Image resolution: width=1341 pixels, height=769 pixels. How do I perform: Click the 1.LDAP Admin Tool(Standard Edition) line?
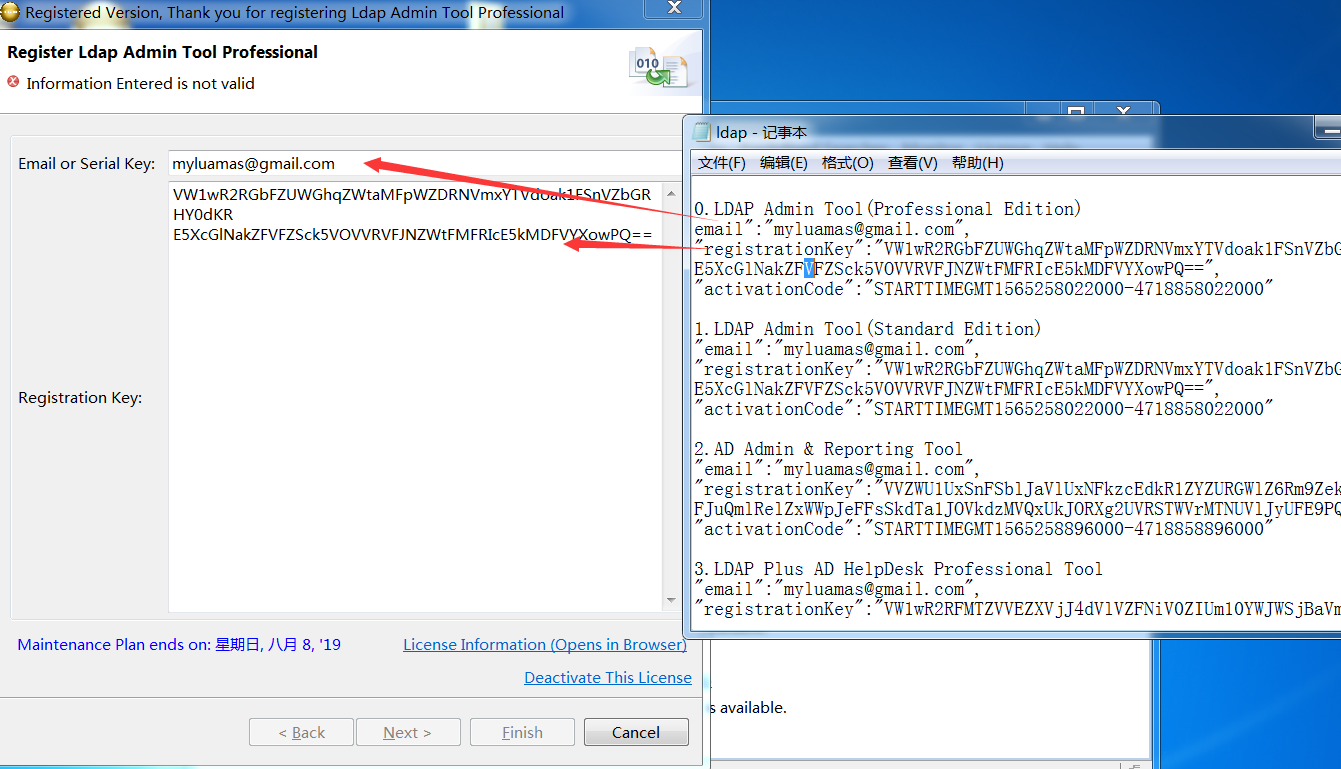(868, 329)
